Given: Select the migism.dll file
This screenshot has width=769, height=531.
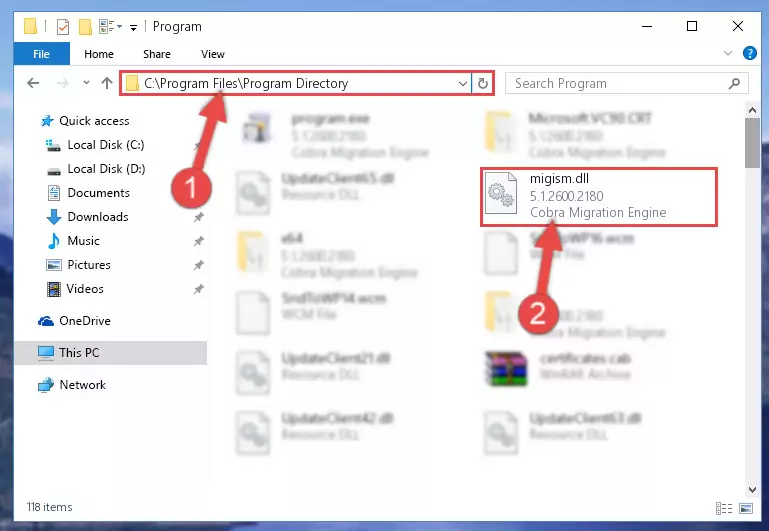Looking at the screenshot, I should [599, 197].
